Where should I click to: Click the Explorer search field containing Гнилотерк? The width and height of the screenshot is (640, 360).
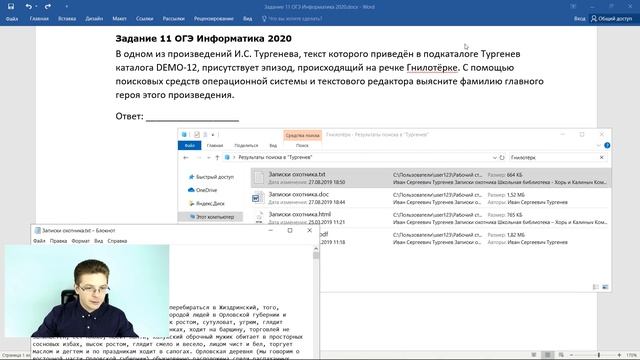[553, 158]
